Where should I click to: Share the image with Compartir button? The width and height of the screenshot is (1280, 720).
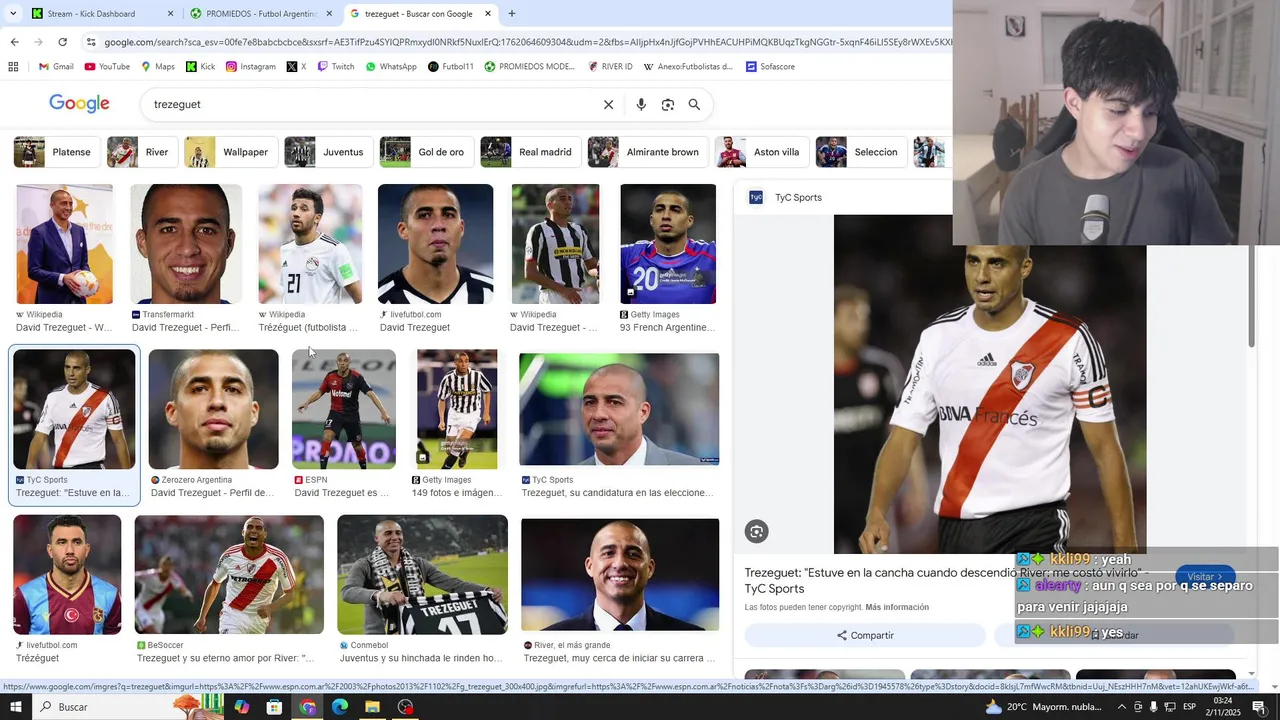tap(865, 635)
